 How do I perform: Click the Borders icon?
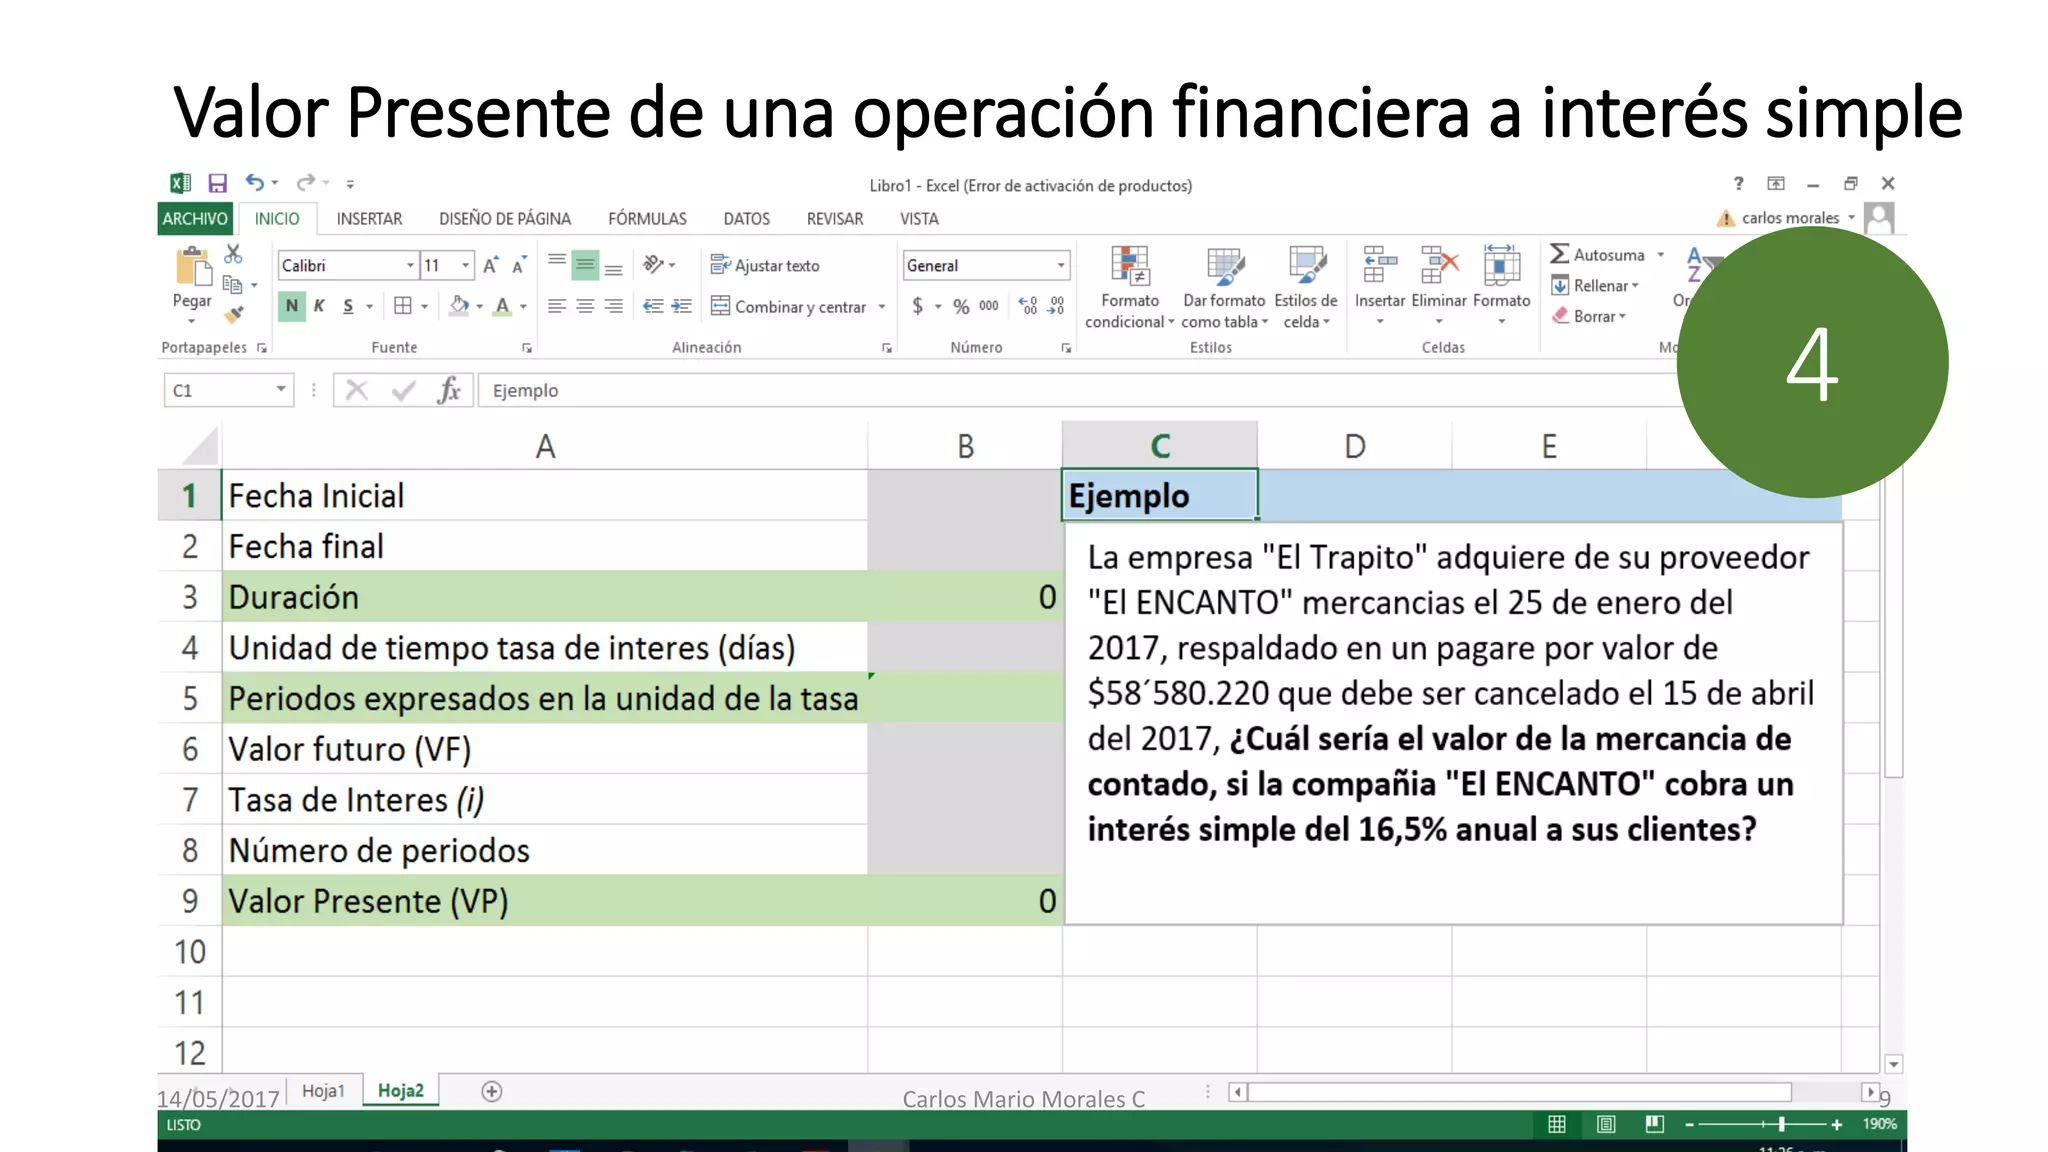click(403, 306)
